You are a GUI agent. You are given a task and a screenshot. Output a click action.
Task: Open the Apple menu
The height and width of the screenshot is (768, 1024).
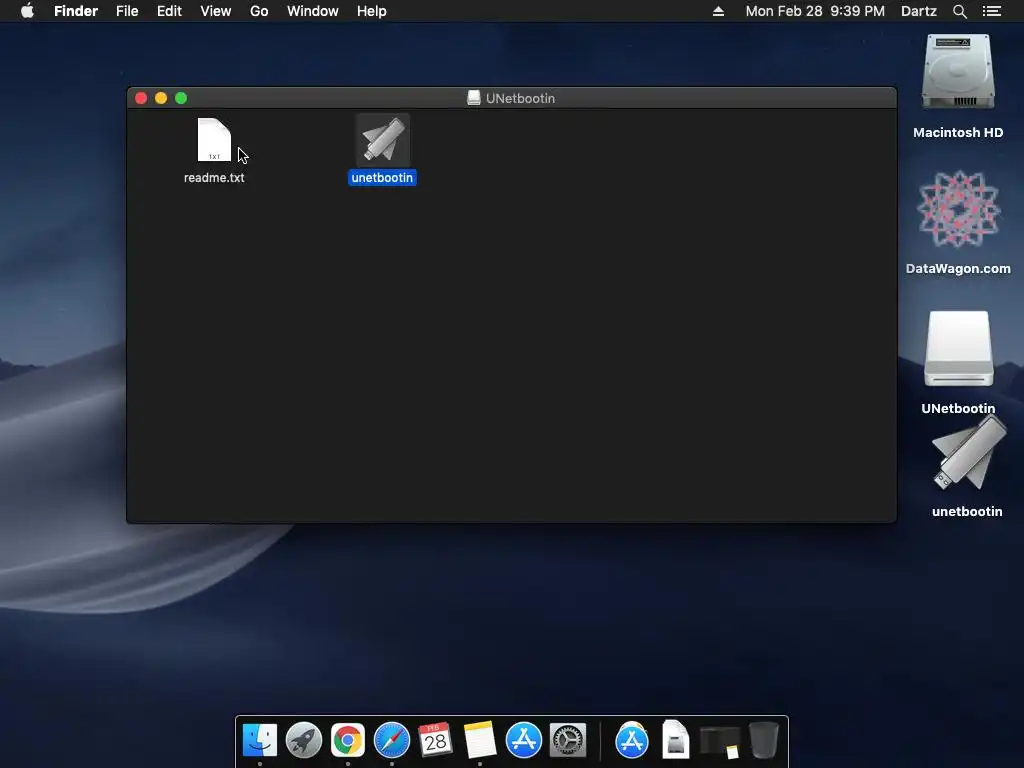coord(27,11)
